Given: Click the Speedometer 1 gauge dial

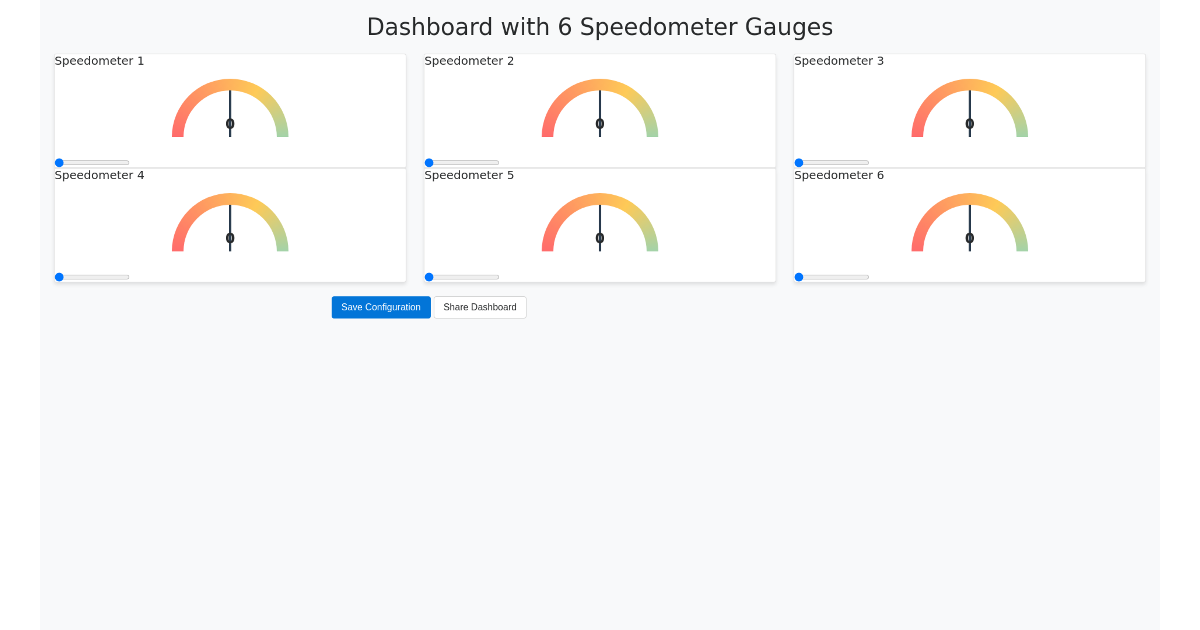Looking at the screenshot, I should click(230, 109).
